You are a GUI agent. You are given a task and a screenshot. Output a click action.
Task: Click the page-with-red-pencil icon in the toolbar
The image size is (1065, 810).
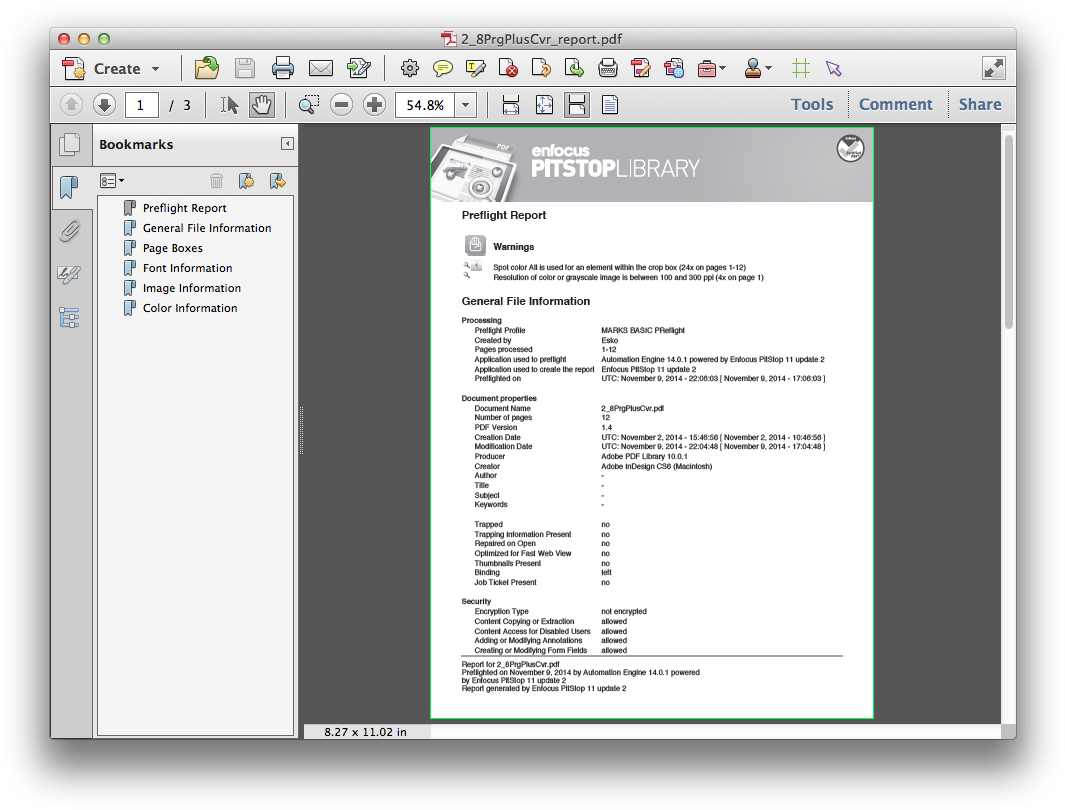coord(640,69)
